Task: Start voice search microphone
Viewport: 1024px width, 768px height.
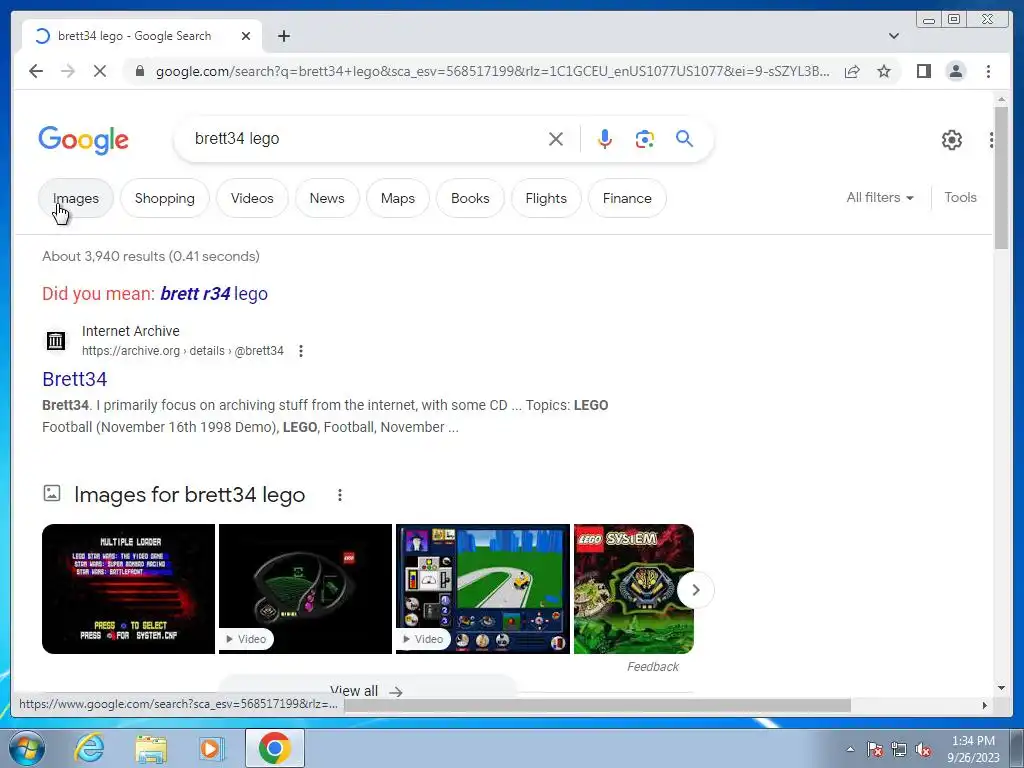Action: (x=605, y=138)
